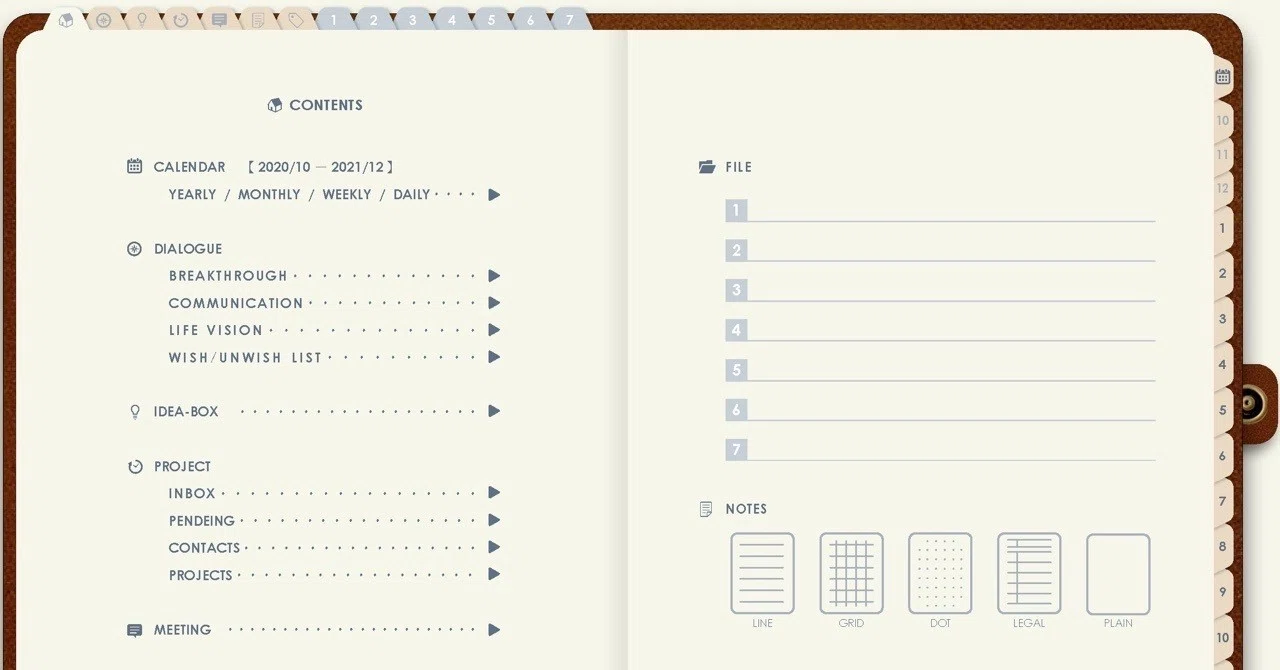The width and height of the screenshot is (1280, 670).
Task: Jump to Communication via its arrow
Action: pyautogui.click(x=494, y=303)
